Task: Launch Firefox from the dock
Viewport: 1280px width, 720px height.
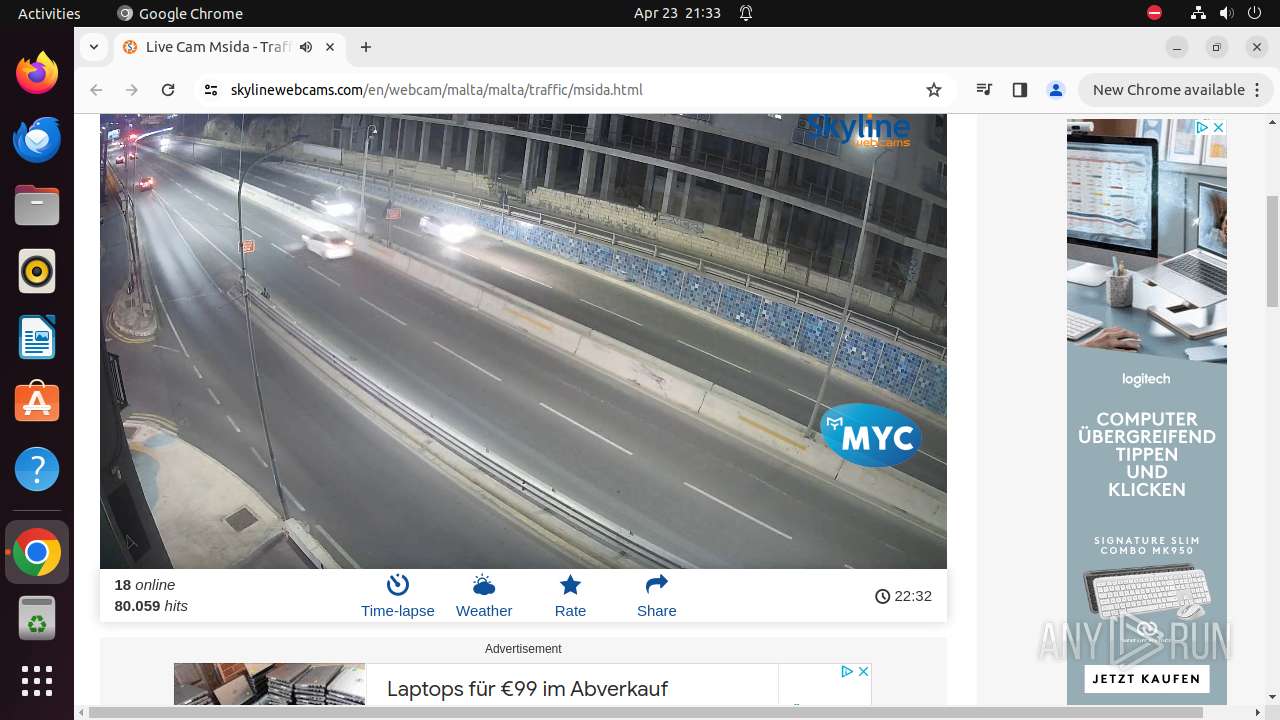Action: [37, 73]
